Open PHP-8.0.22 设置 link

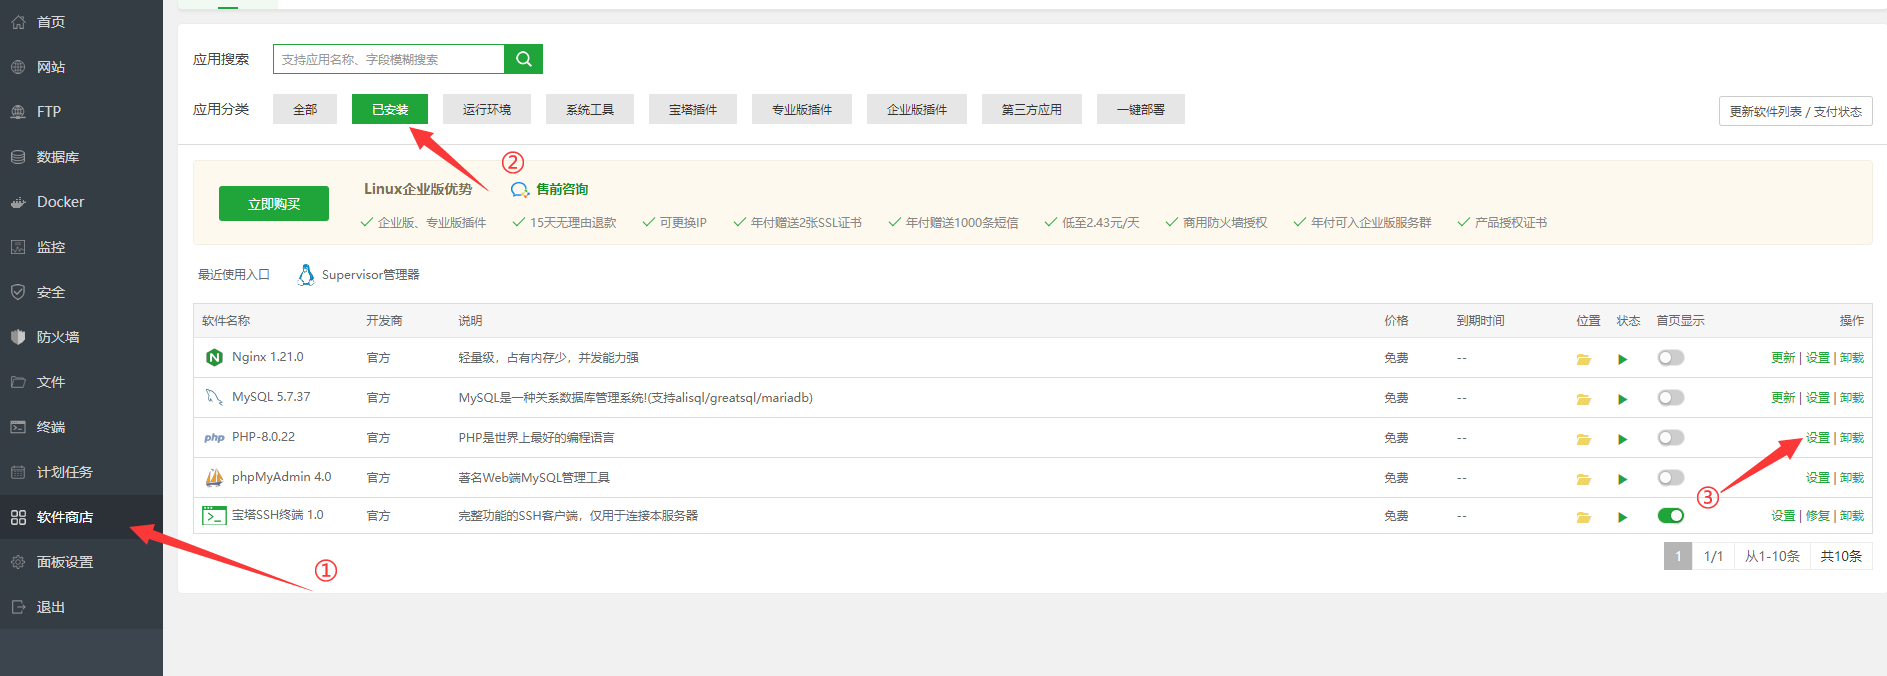1818,438
